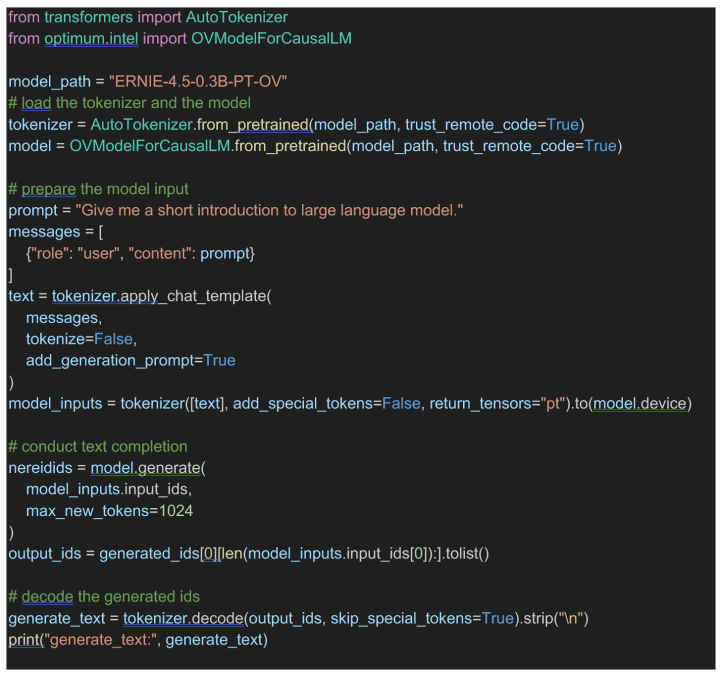Click 'tokenize=False,' argument

(81, 339)
